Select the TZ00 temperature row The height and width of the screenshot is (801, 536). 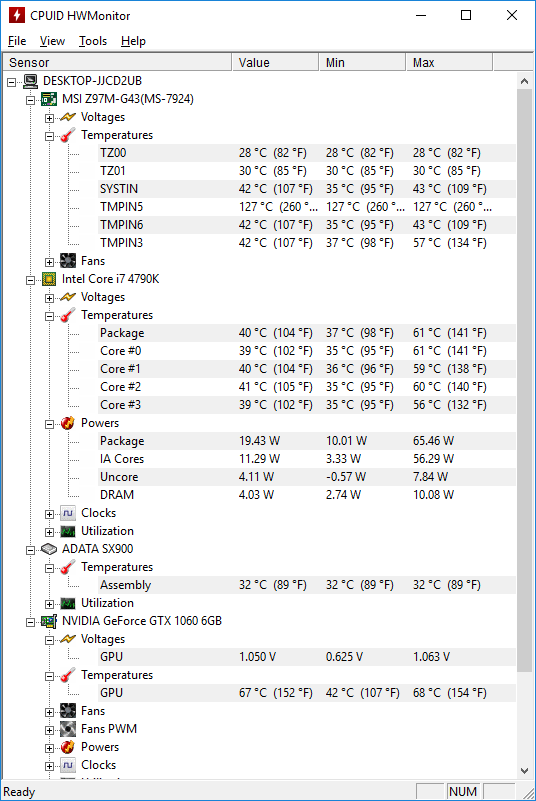307,153
